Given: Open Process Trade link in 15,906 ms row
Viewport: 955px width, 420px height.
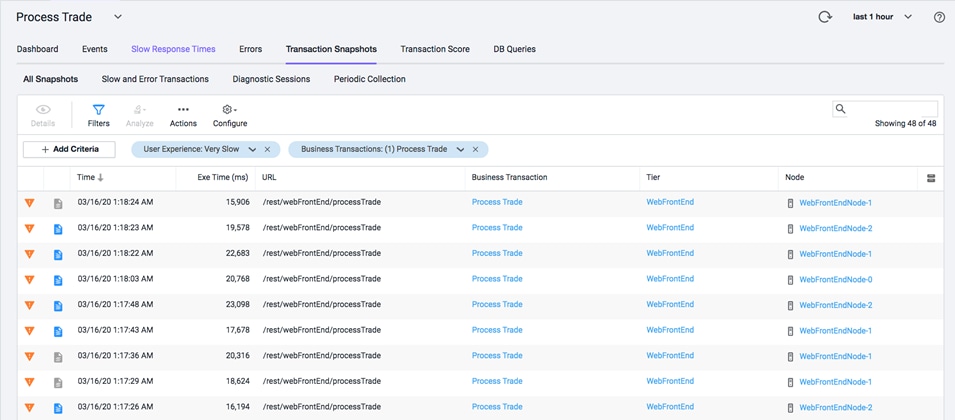Looking at the screenshot, I should (497, 202).
